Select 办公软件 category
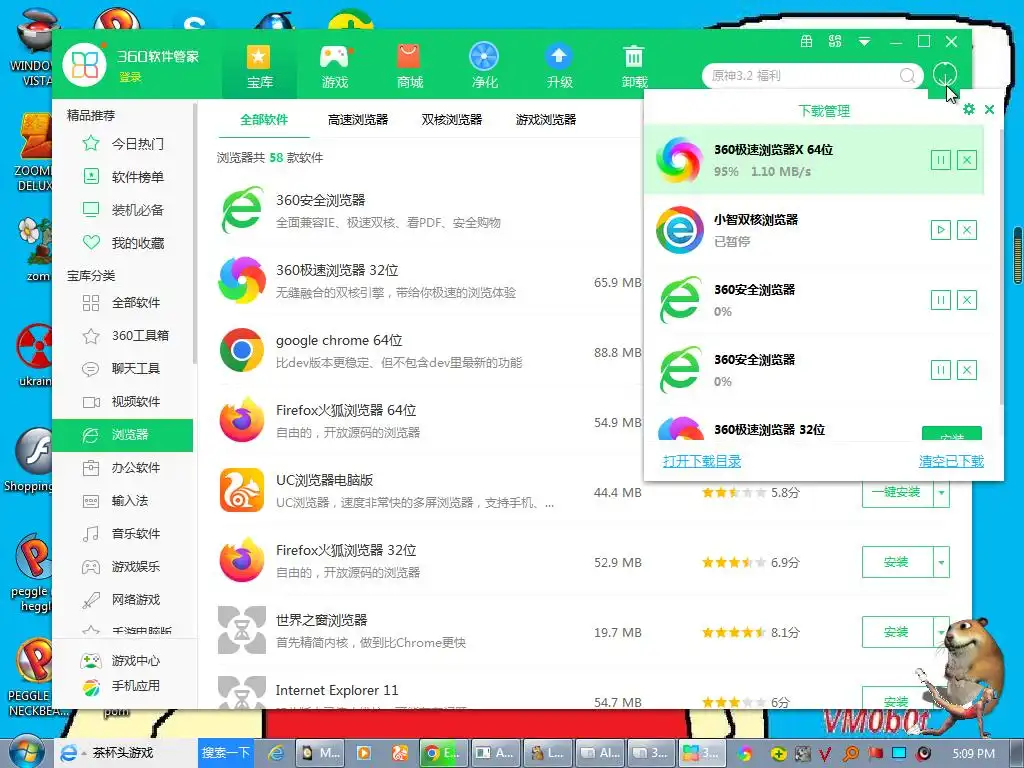Screen dimensions: 1024x768 click(x=124, y=468)
